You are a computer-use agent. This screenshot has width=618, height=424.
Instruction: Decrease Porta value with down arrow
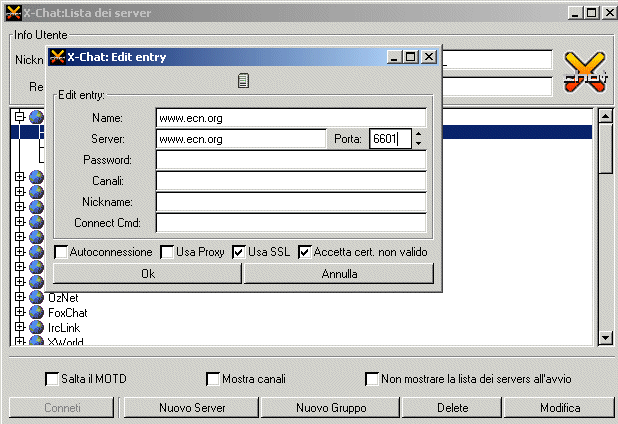click(x=419, y=143)
